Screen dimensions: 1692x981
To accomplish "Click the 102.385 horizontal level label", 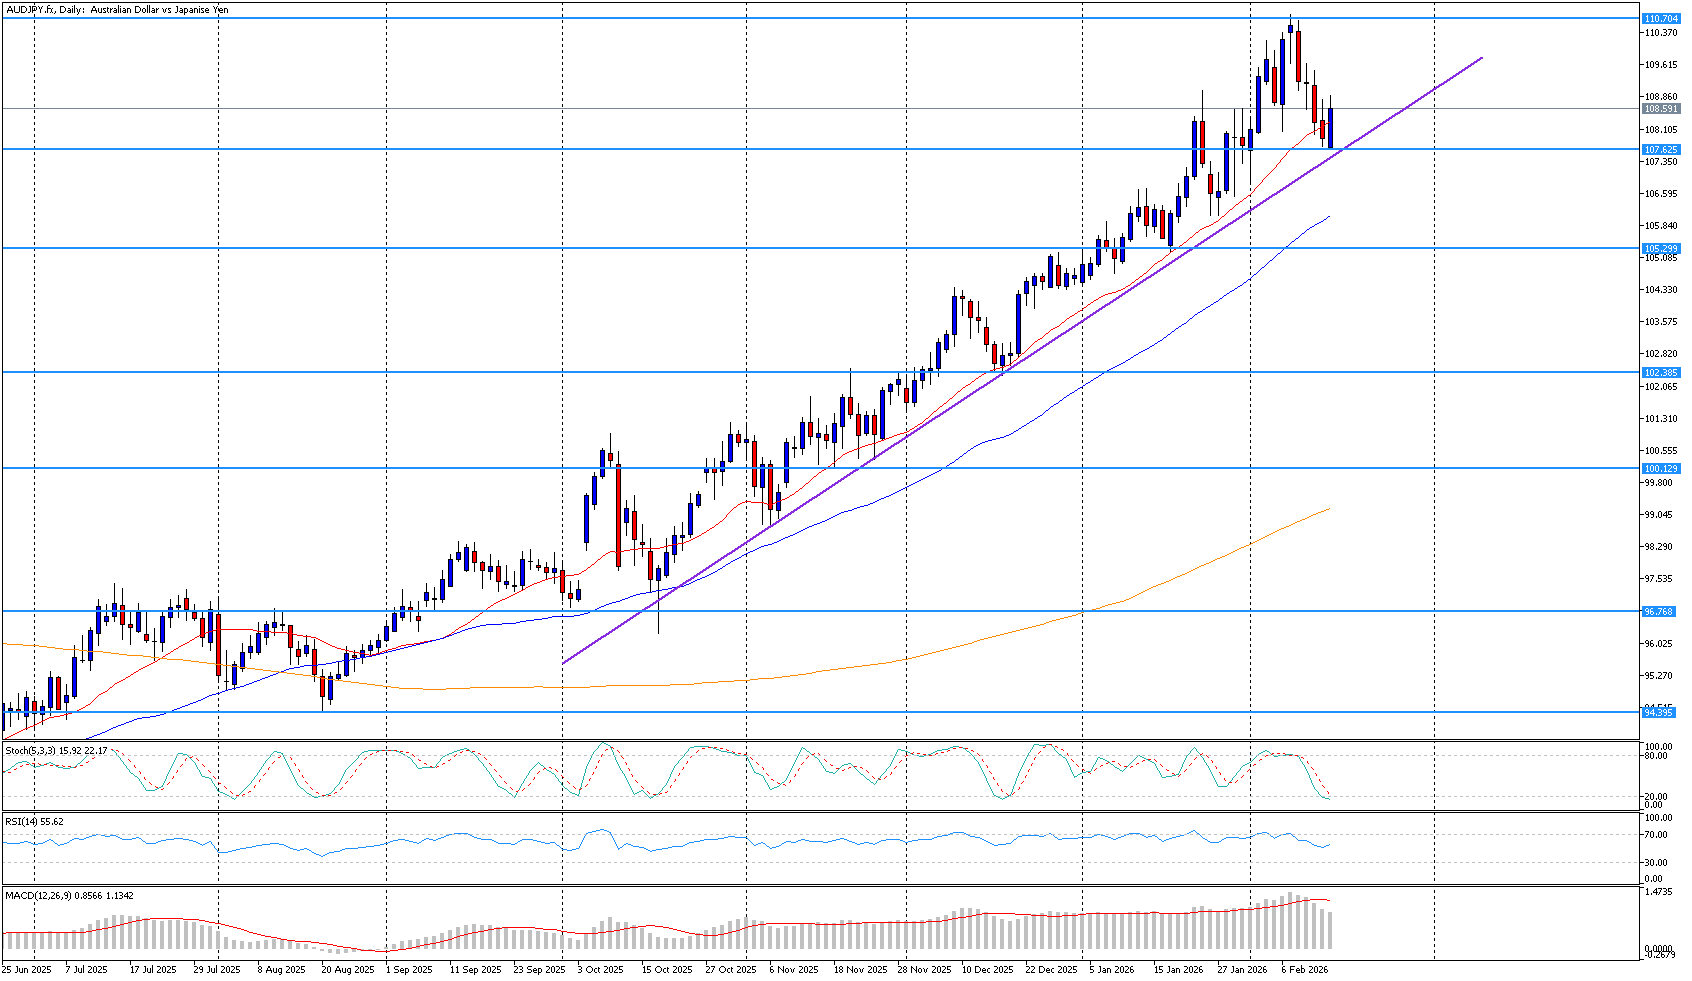I will [x=1661, y=372].
